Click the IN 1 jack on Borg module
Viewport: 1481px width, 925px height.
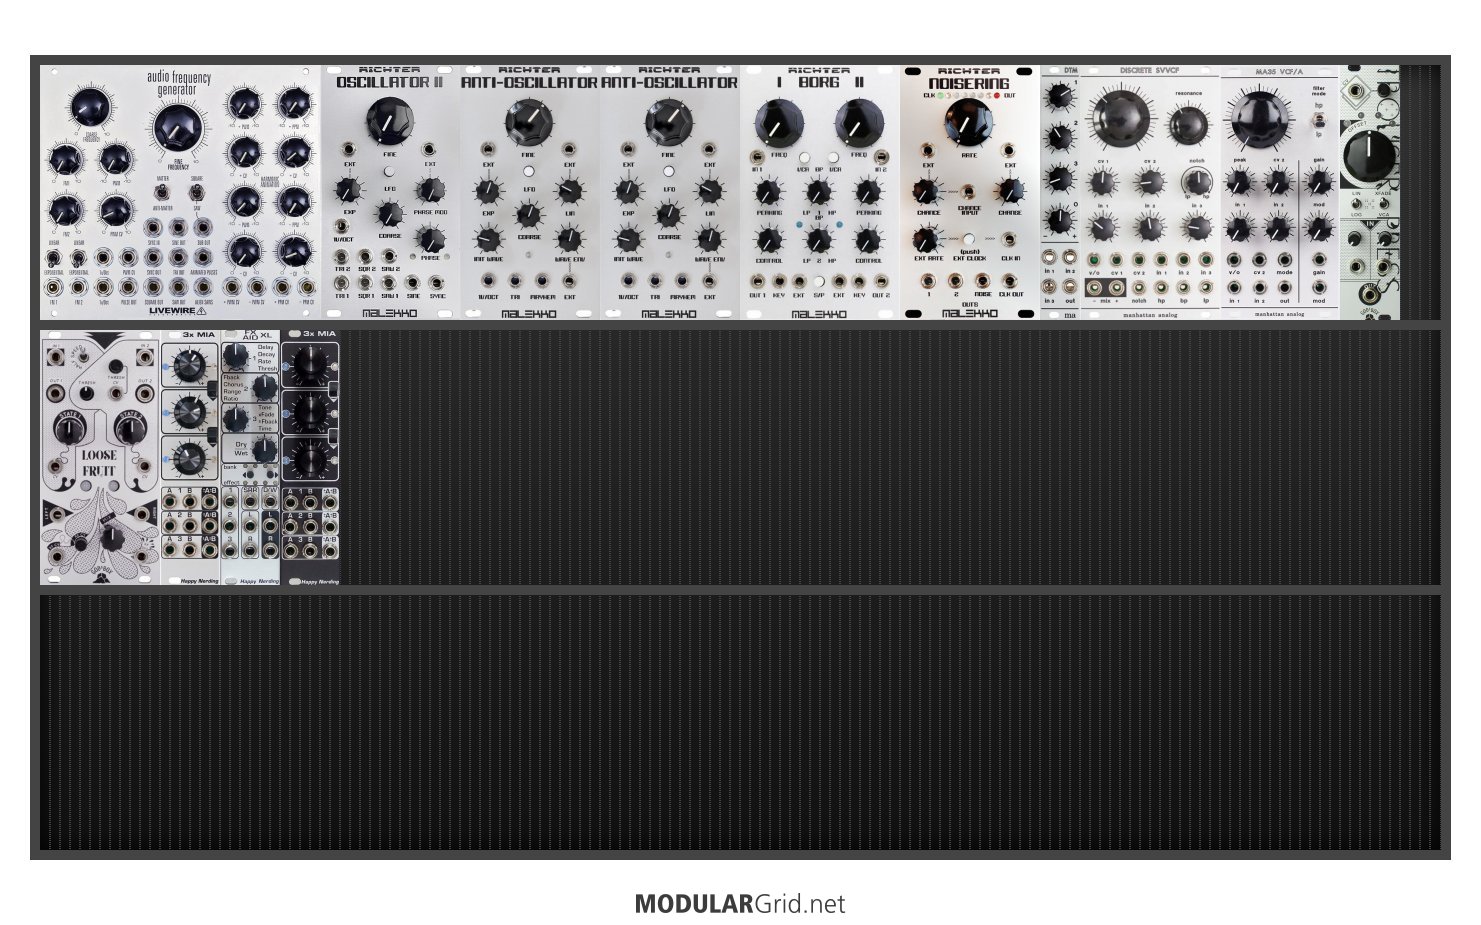[757, 157]
